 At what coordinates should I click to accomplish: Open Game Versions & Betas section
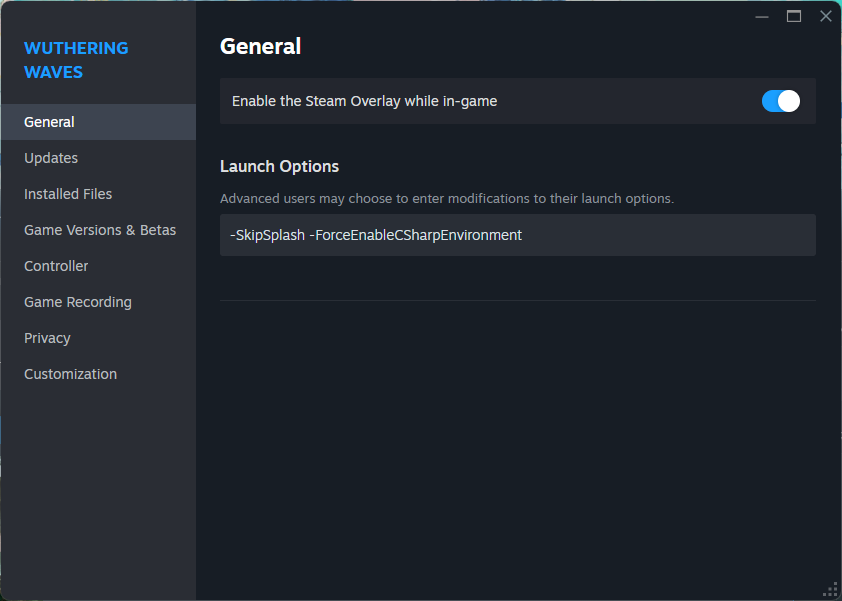(x=98, y=230)
